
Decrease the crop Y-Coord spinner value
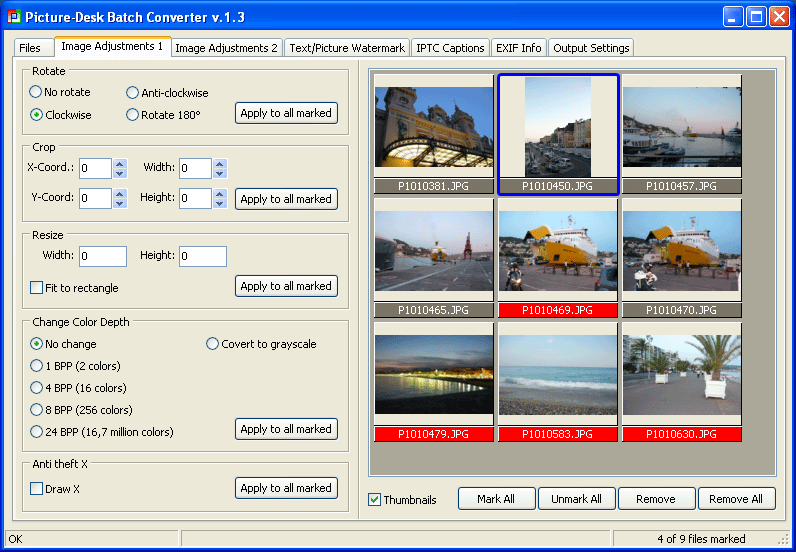(x=120, y=204)
